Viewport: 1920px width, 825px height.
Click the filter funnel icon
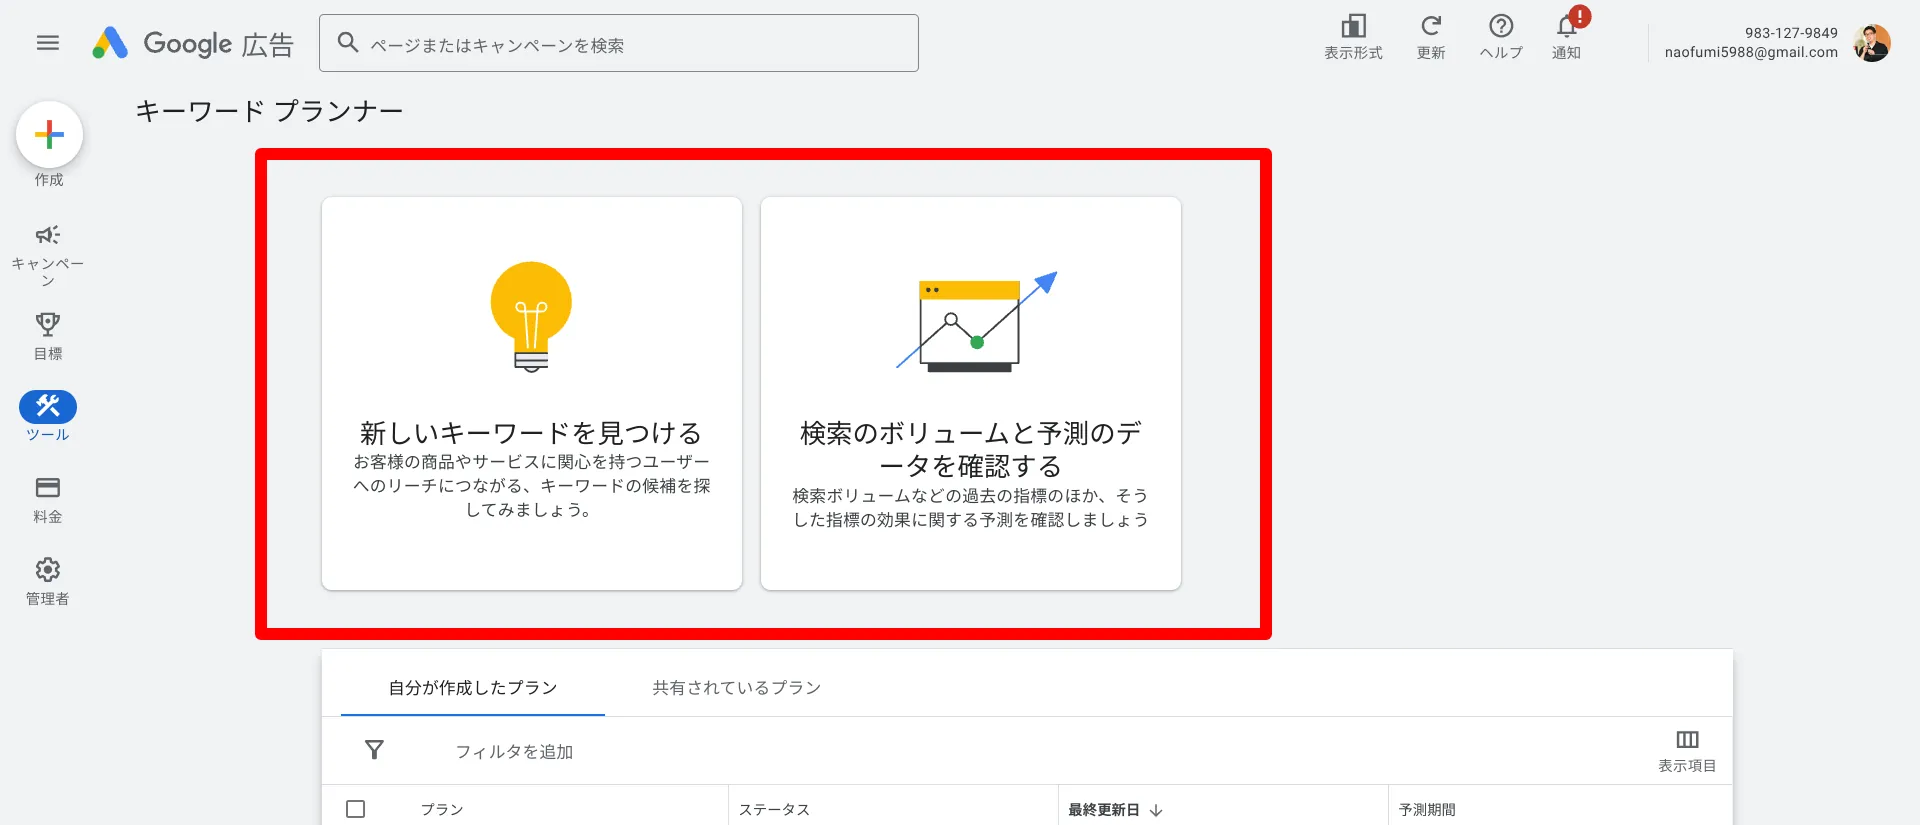(374, 750)
